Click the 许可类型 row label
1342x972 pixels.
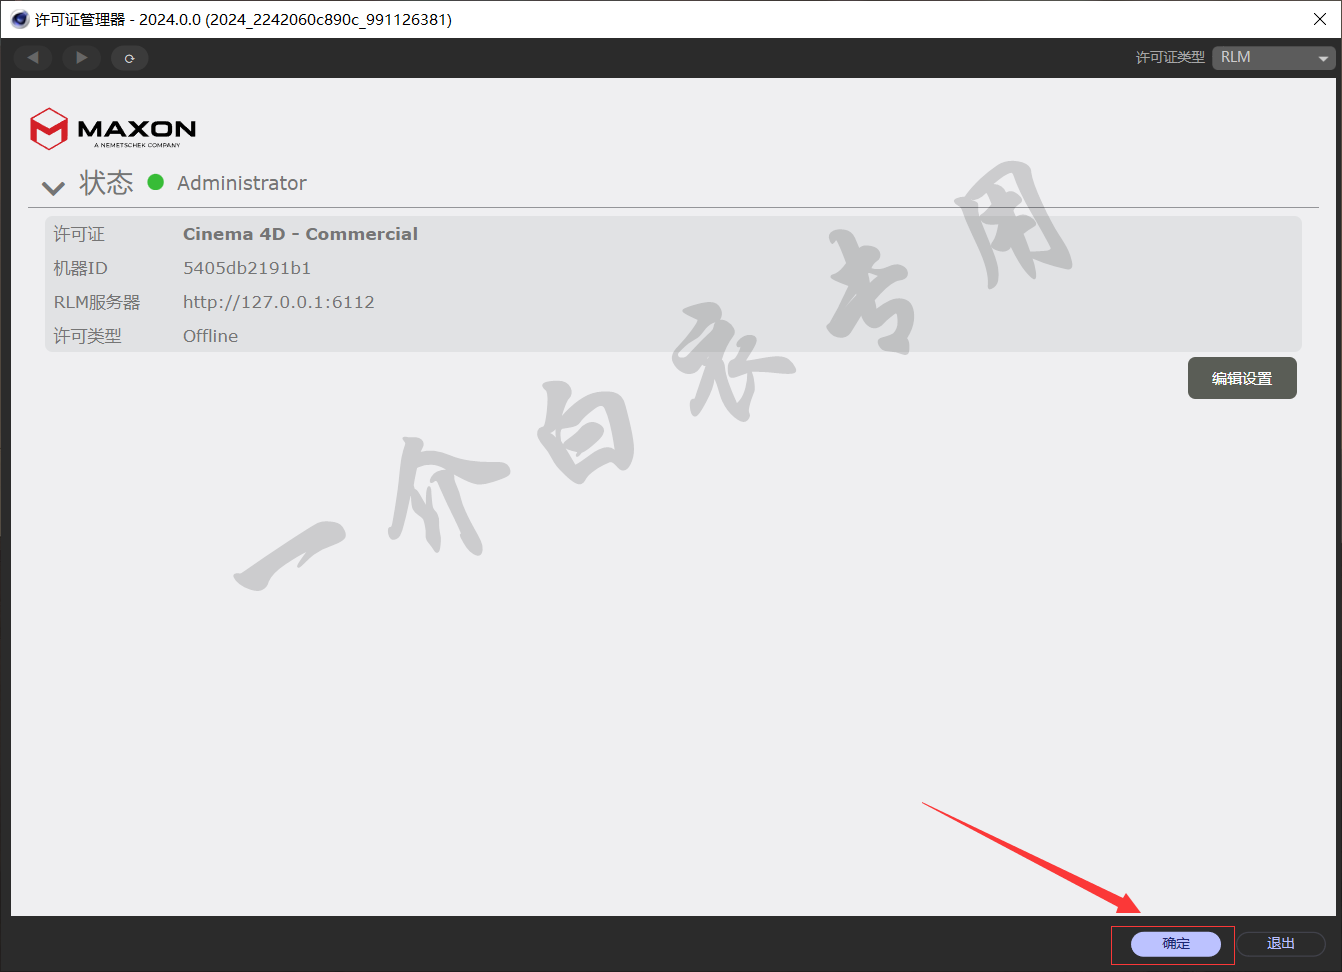(87, 336)
